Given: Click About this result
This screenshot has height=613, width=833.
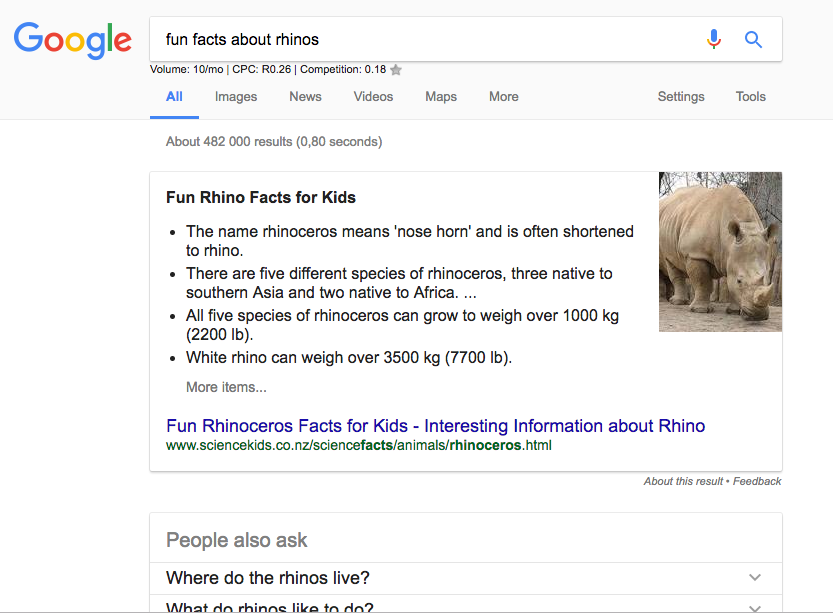Looking at the screenshot, I should pos(683,481).
